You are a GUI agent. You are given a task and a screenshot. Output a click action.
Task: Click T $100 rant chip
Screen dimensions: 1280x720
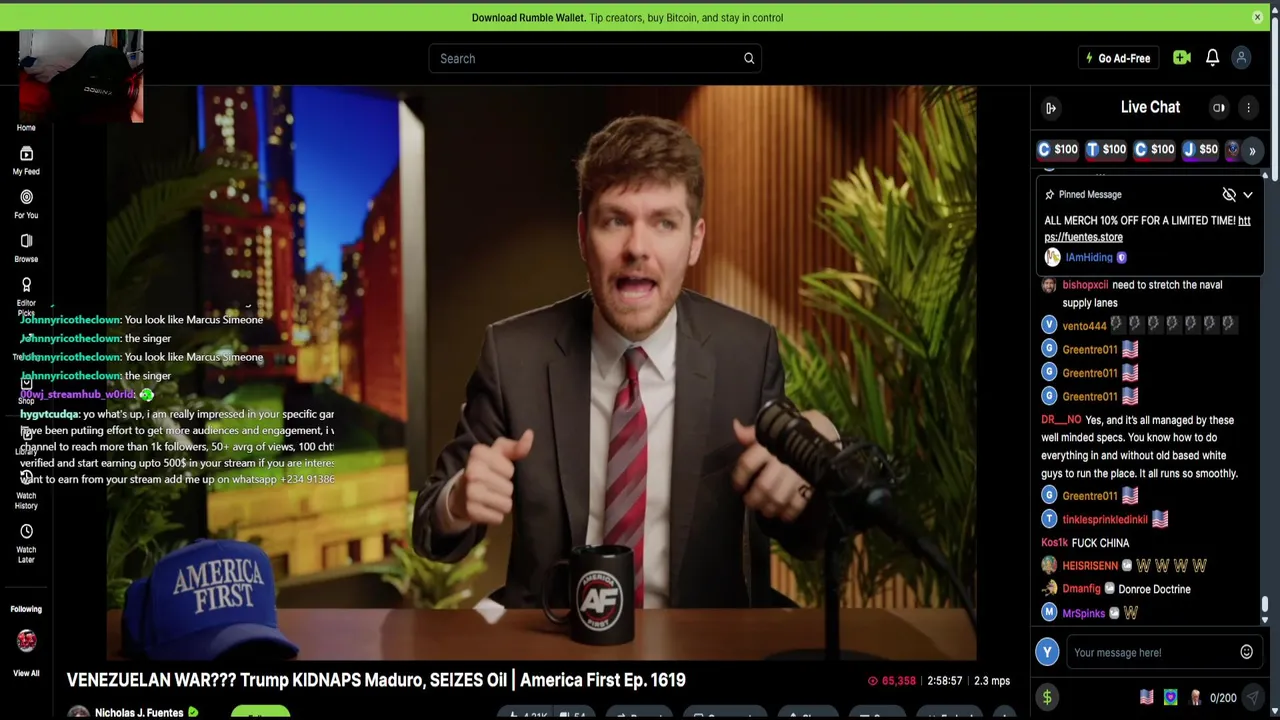pyautogui.click(x=1106, y=149)
